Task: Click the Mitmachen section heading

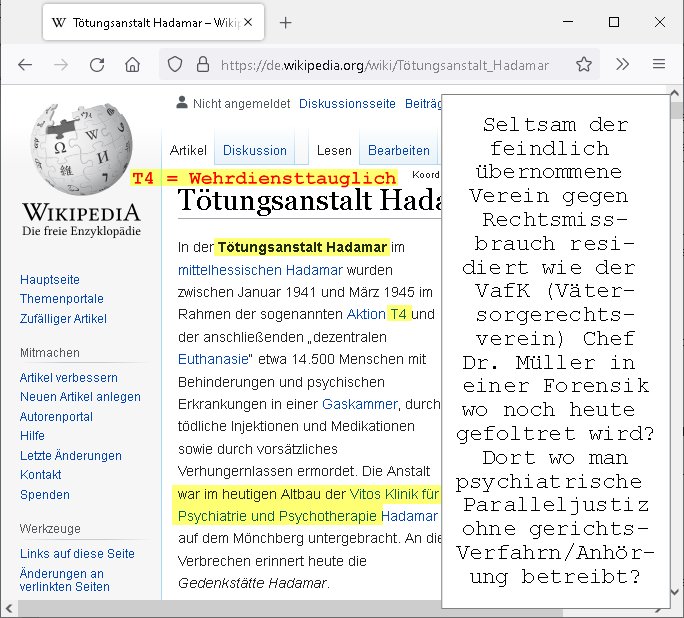Action: 50,353
